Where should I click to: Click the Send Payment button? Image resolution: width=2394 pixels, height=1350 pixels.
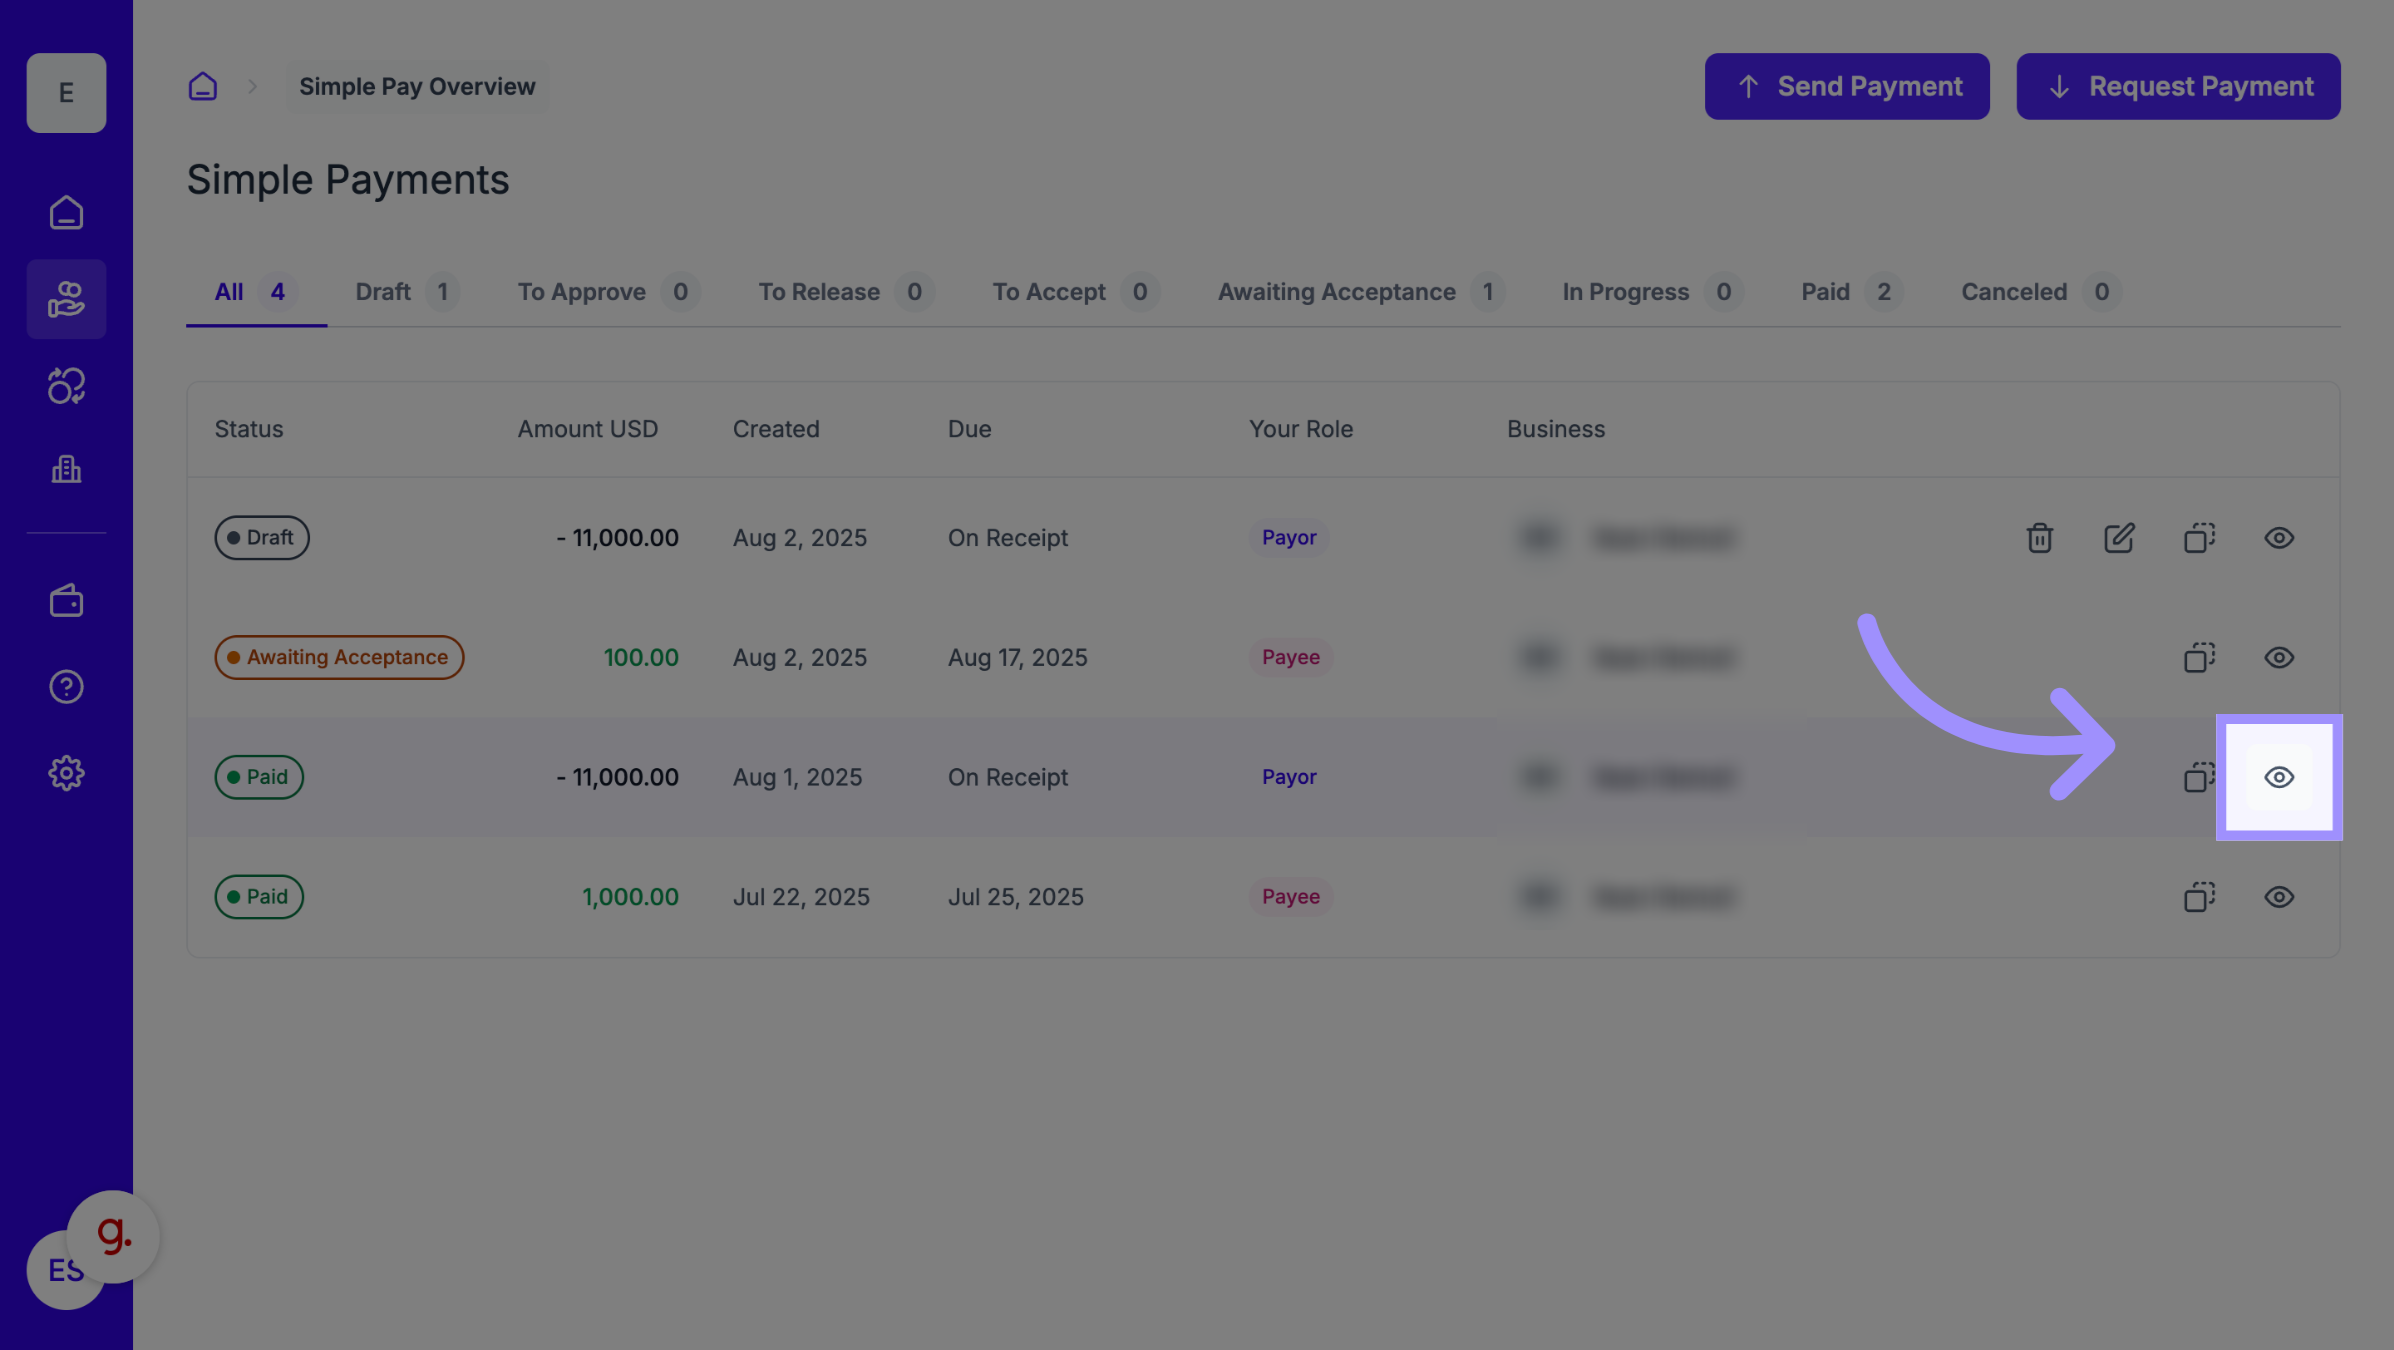click(x=1846, y=87)
